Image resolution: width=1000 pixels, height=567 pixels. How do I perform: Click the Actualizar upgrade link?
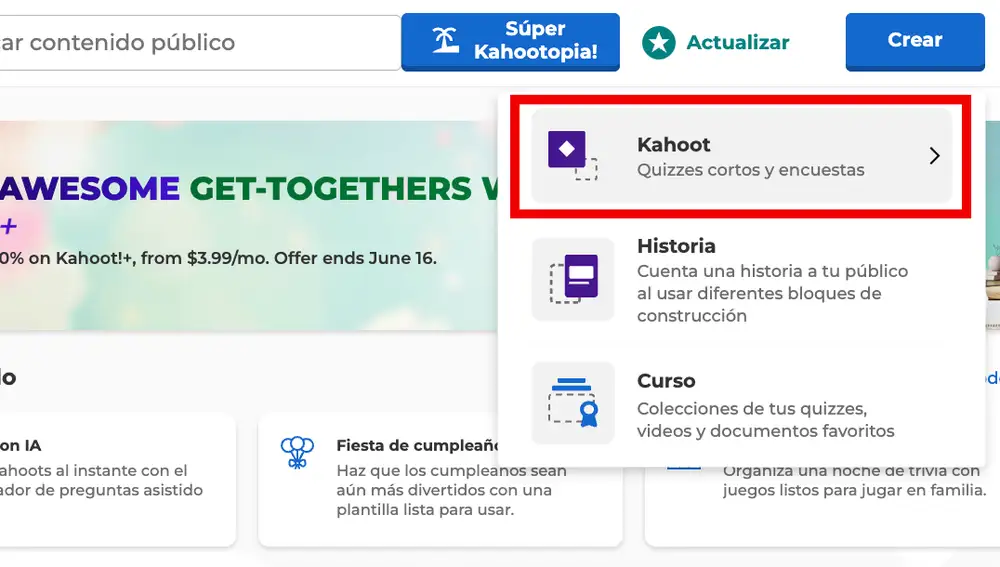[716, 42]
